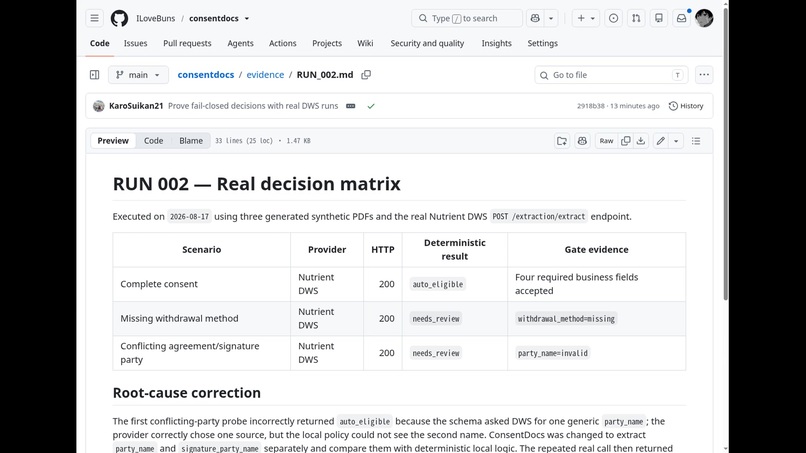Click the auto_eligible result cell

click(437, 284)
